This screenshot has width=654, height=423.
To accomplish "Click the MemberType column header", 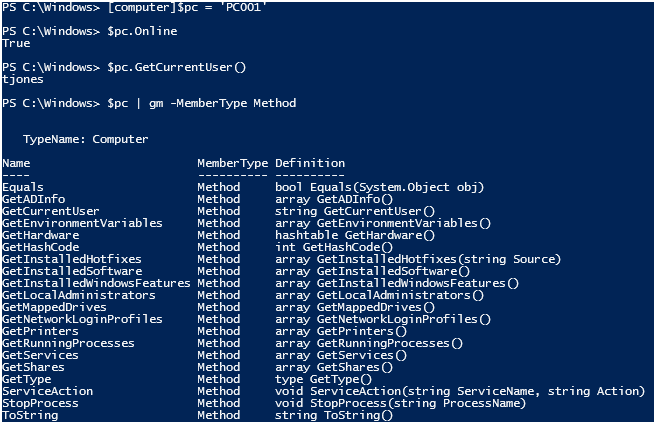I will point(232,163).
